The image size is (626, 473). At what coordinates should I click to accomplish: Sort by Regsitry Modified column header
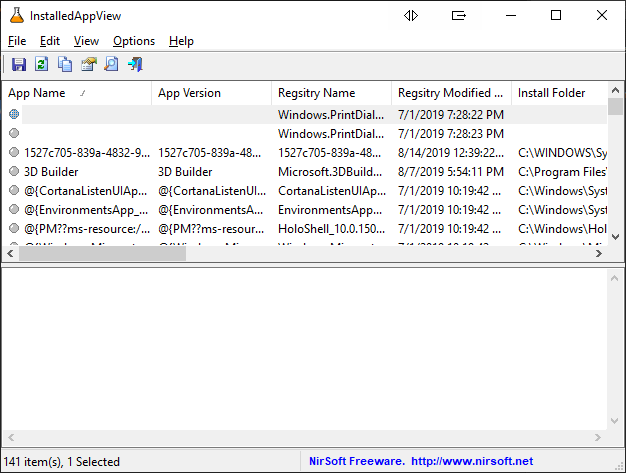tap(452, 93)
